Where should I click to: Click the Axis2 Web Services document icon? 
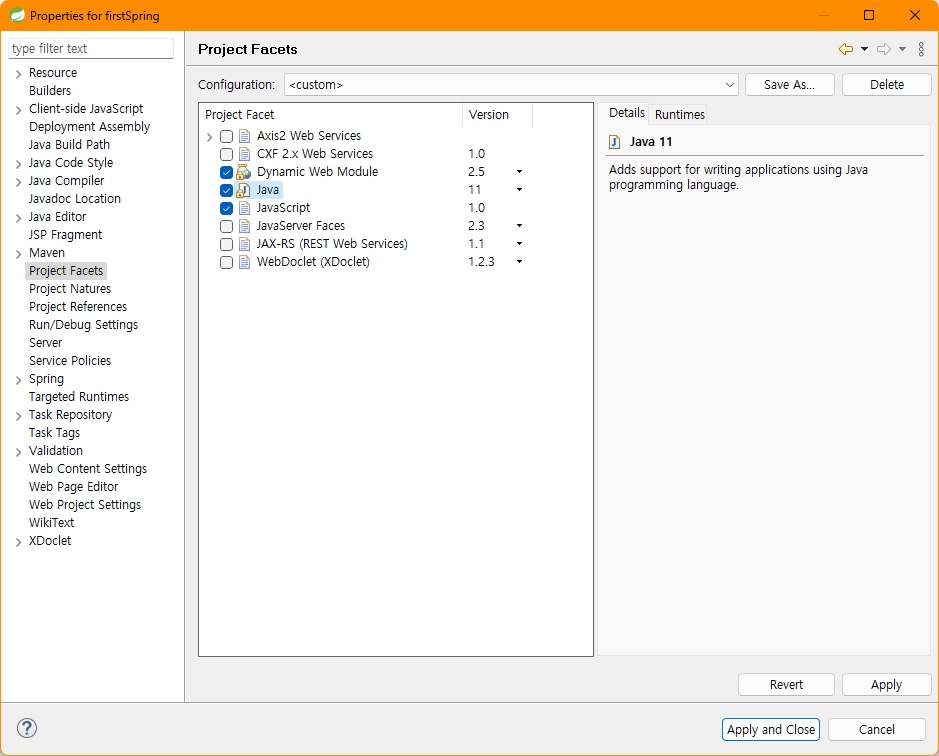coord(244,136)
